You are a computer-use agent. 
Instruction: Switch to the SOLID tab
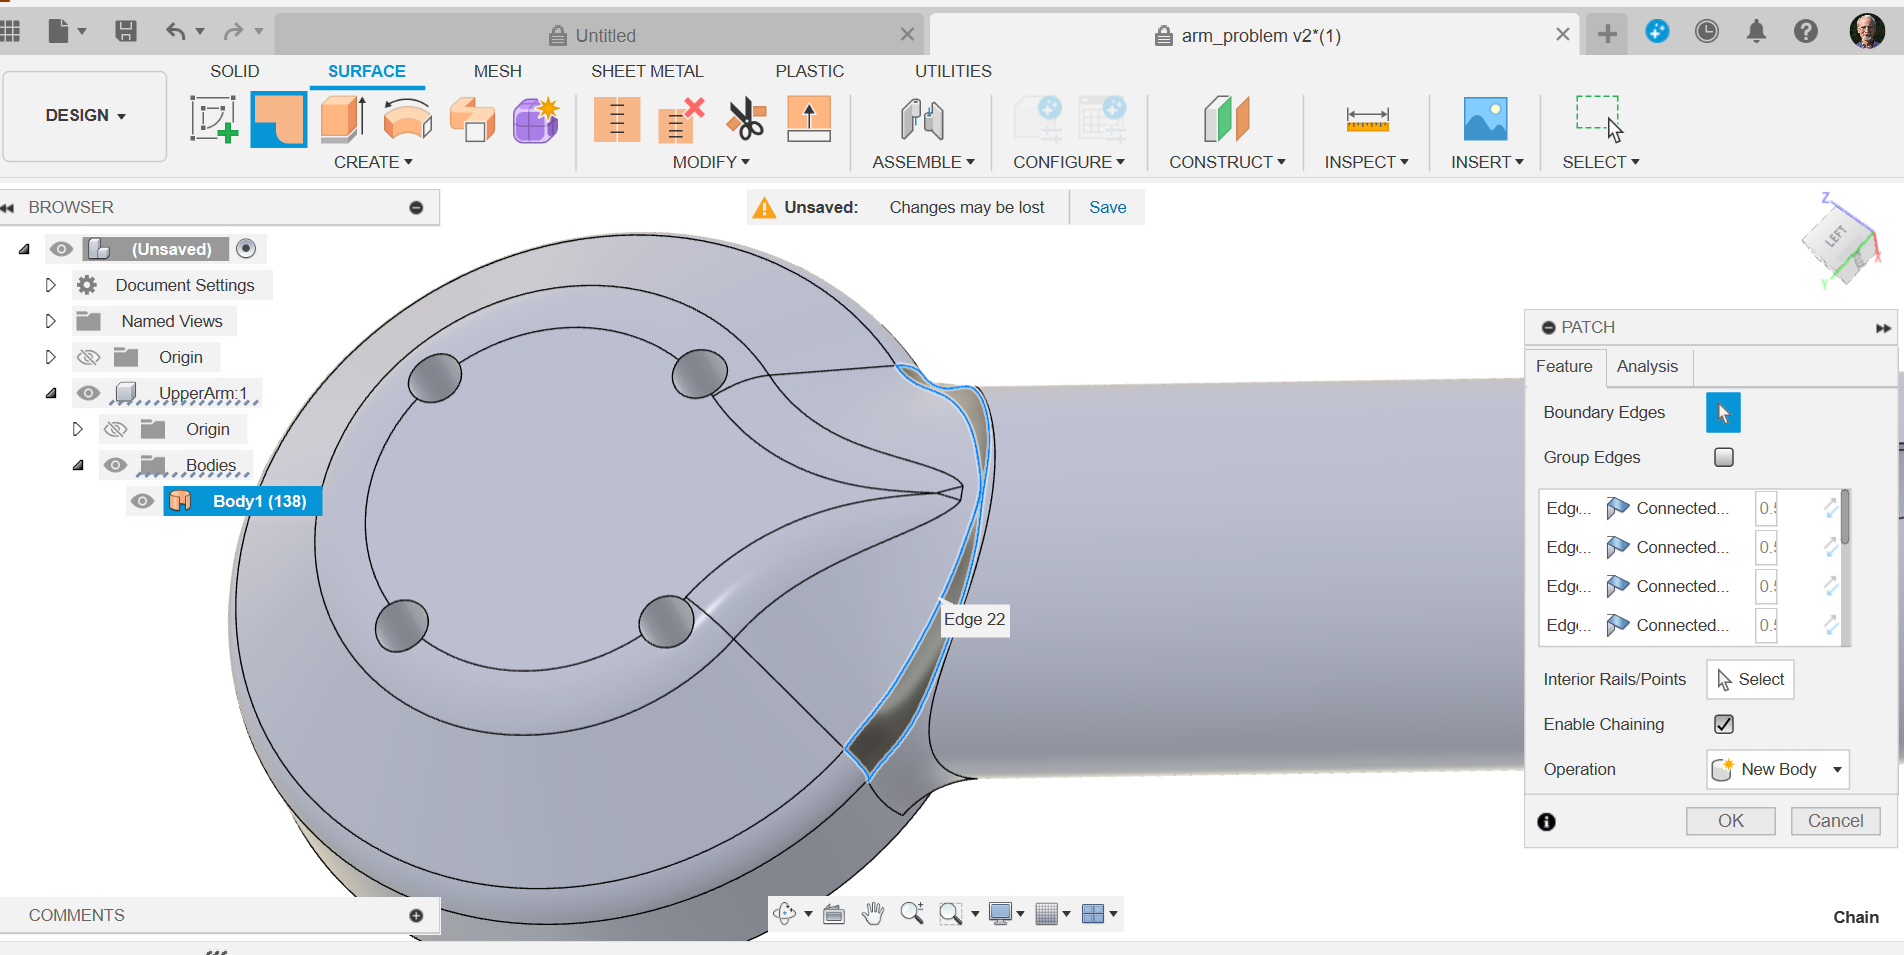pos(235,71)
